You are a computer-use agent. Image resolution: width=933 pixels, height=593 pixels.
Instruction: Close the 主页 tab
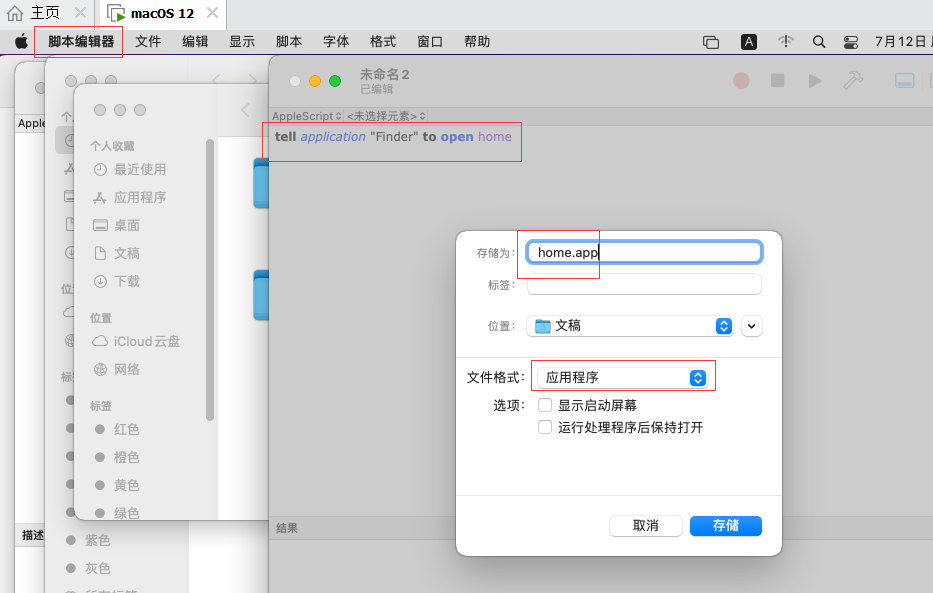pyautogui.click(x=80, y=12)
